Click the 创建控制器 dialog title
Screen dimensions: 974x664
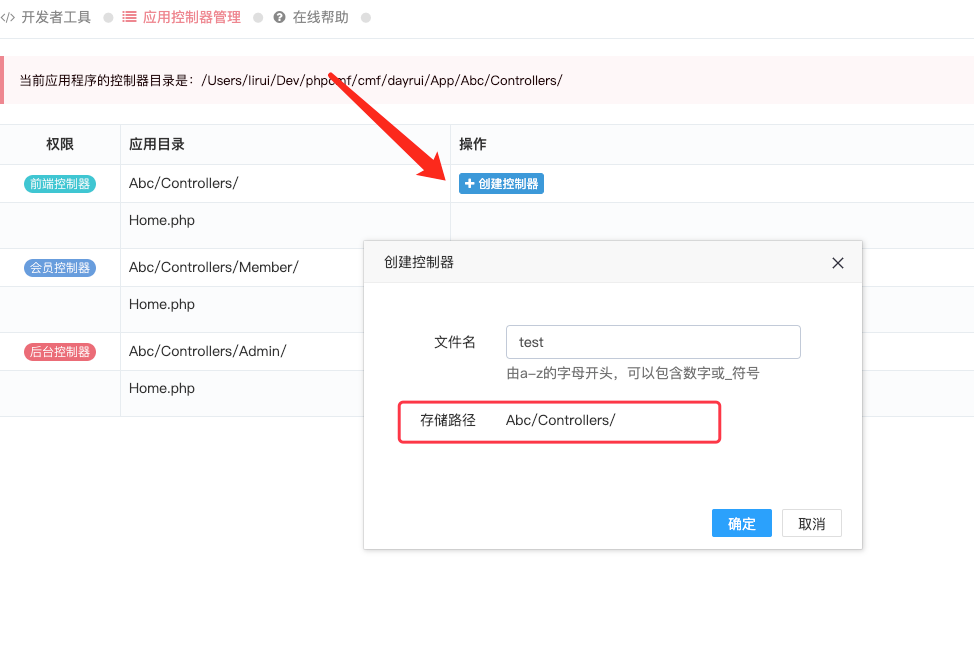pyautogui.click(x=419, y=262)
